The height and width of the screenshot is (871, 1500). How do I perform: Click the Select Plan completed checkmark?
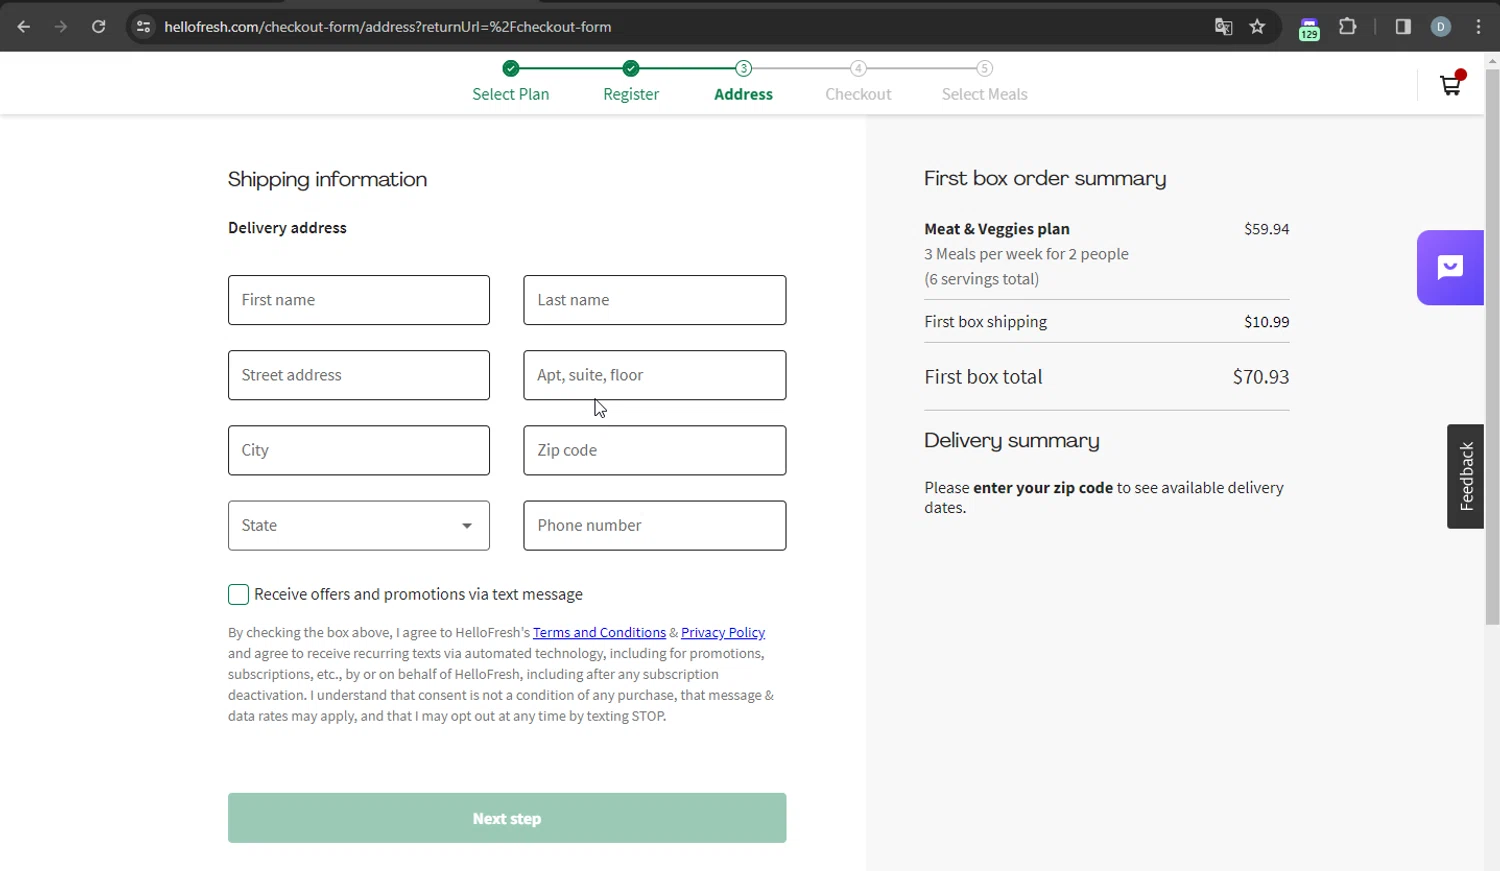click(x=511, y=68)
